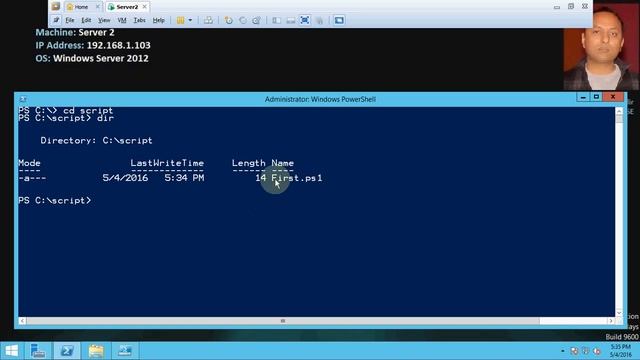
Task: Toggle the library sidebar view
Action: [276, 20]
